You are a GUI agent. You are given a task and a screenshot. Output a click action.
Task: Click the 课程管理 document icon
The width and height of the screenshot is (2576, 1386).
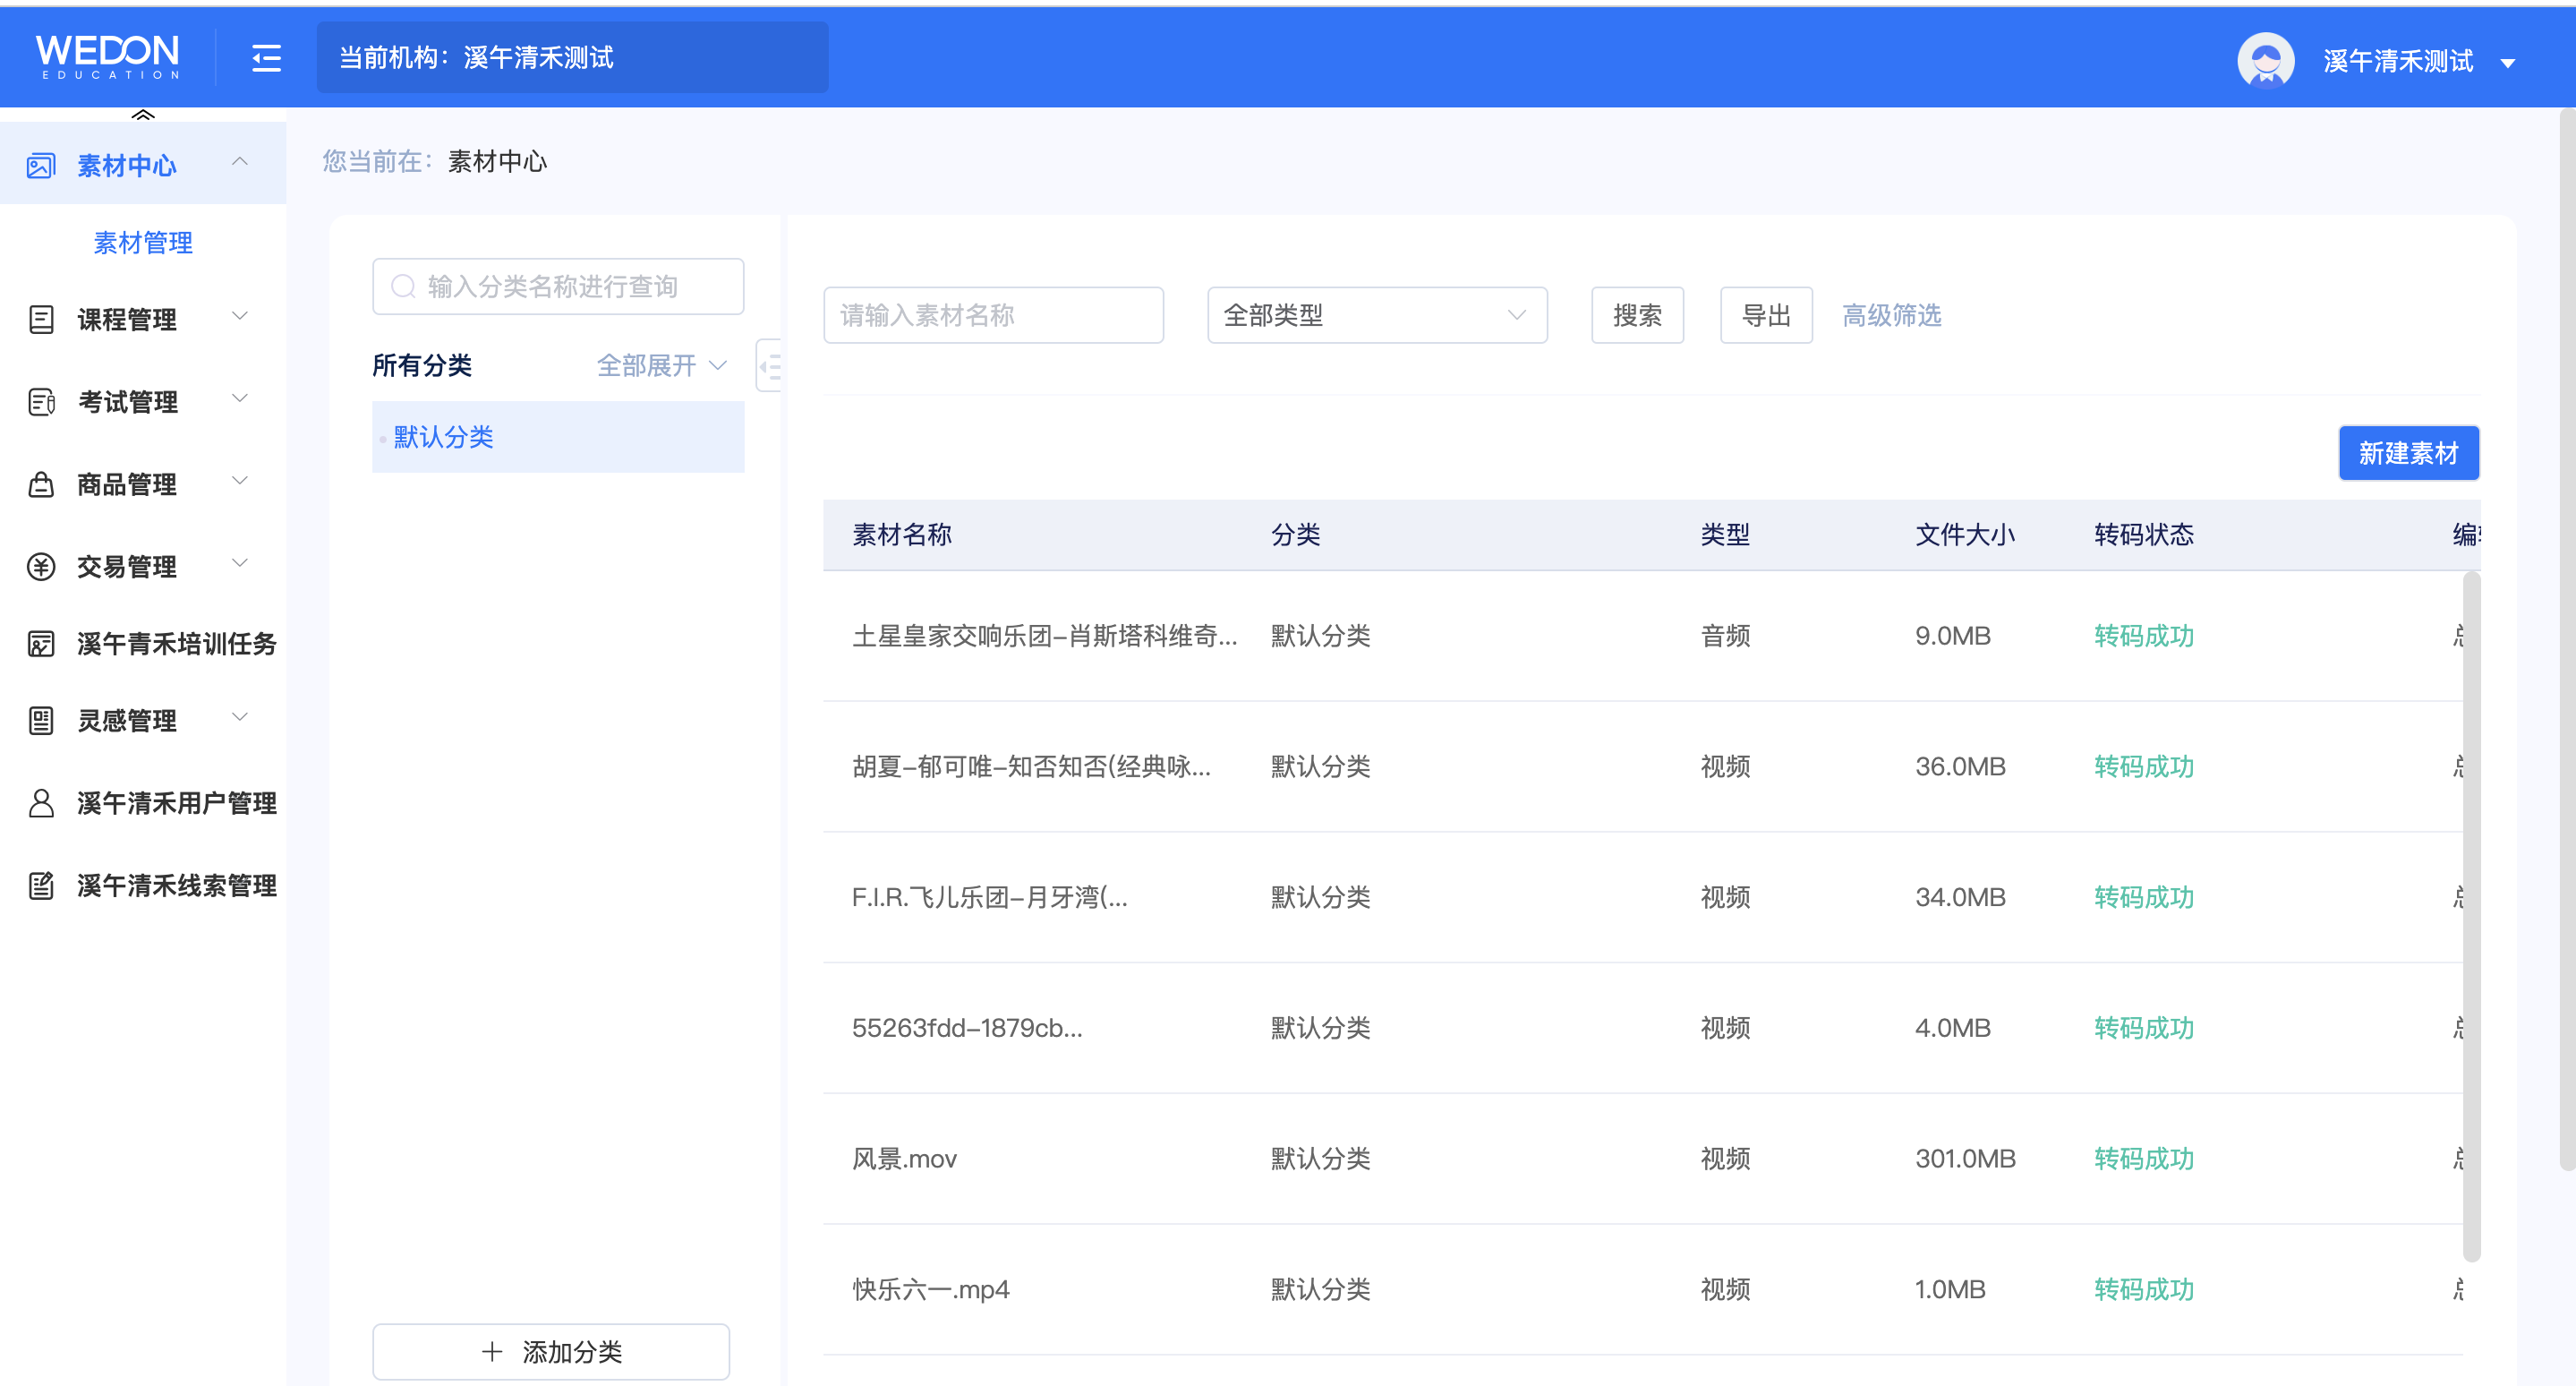(41, 319)
